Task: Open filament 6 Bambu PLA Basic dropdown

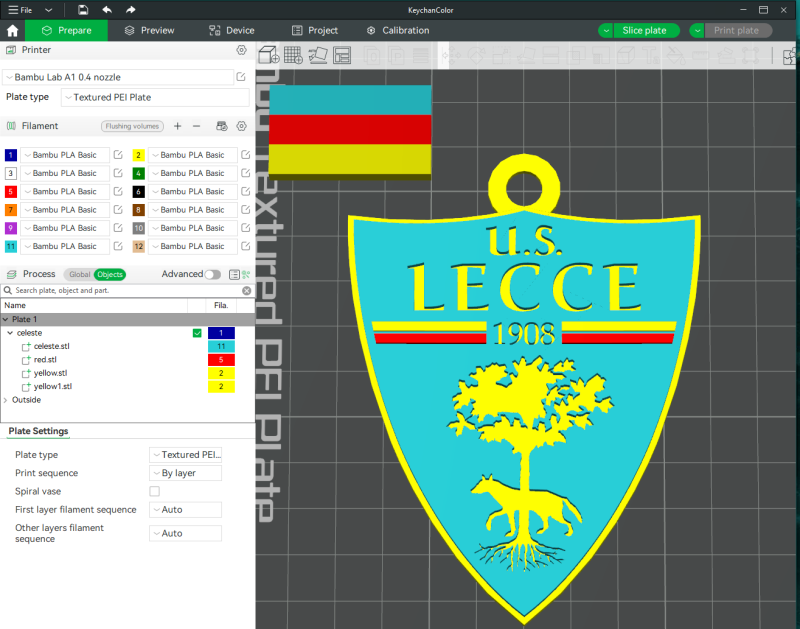Action: coord(192,191)
